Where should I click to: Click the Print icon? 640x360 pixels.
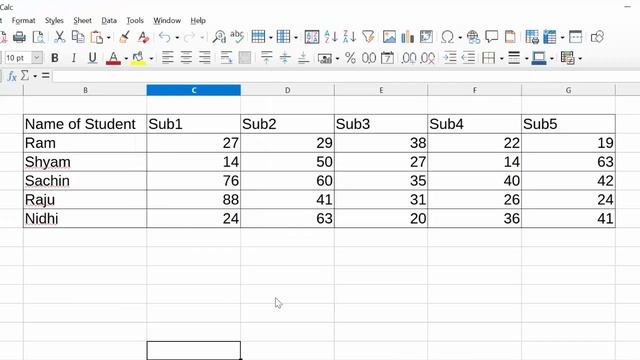(x=19, y=37)
